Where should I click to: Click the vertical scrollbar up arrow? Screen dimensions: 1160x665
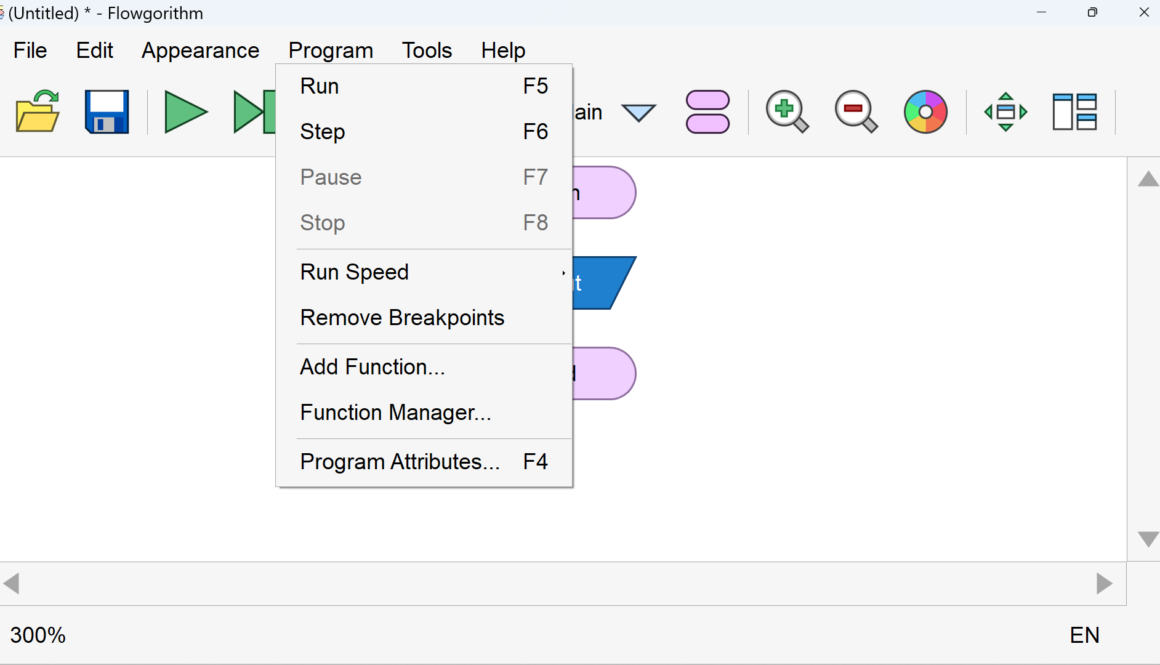tap(1148, 178)
